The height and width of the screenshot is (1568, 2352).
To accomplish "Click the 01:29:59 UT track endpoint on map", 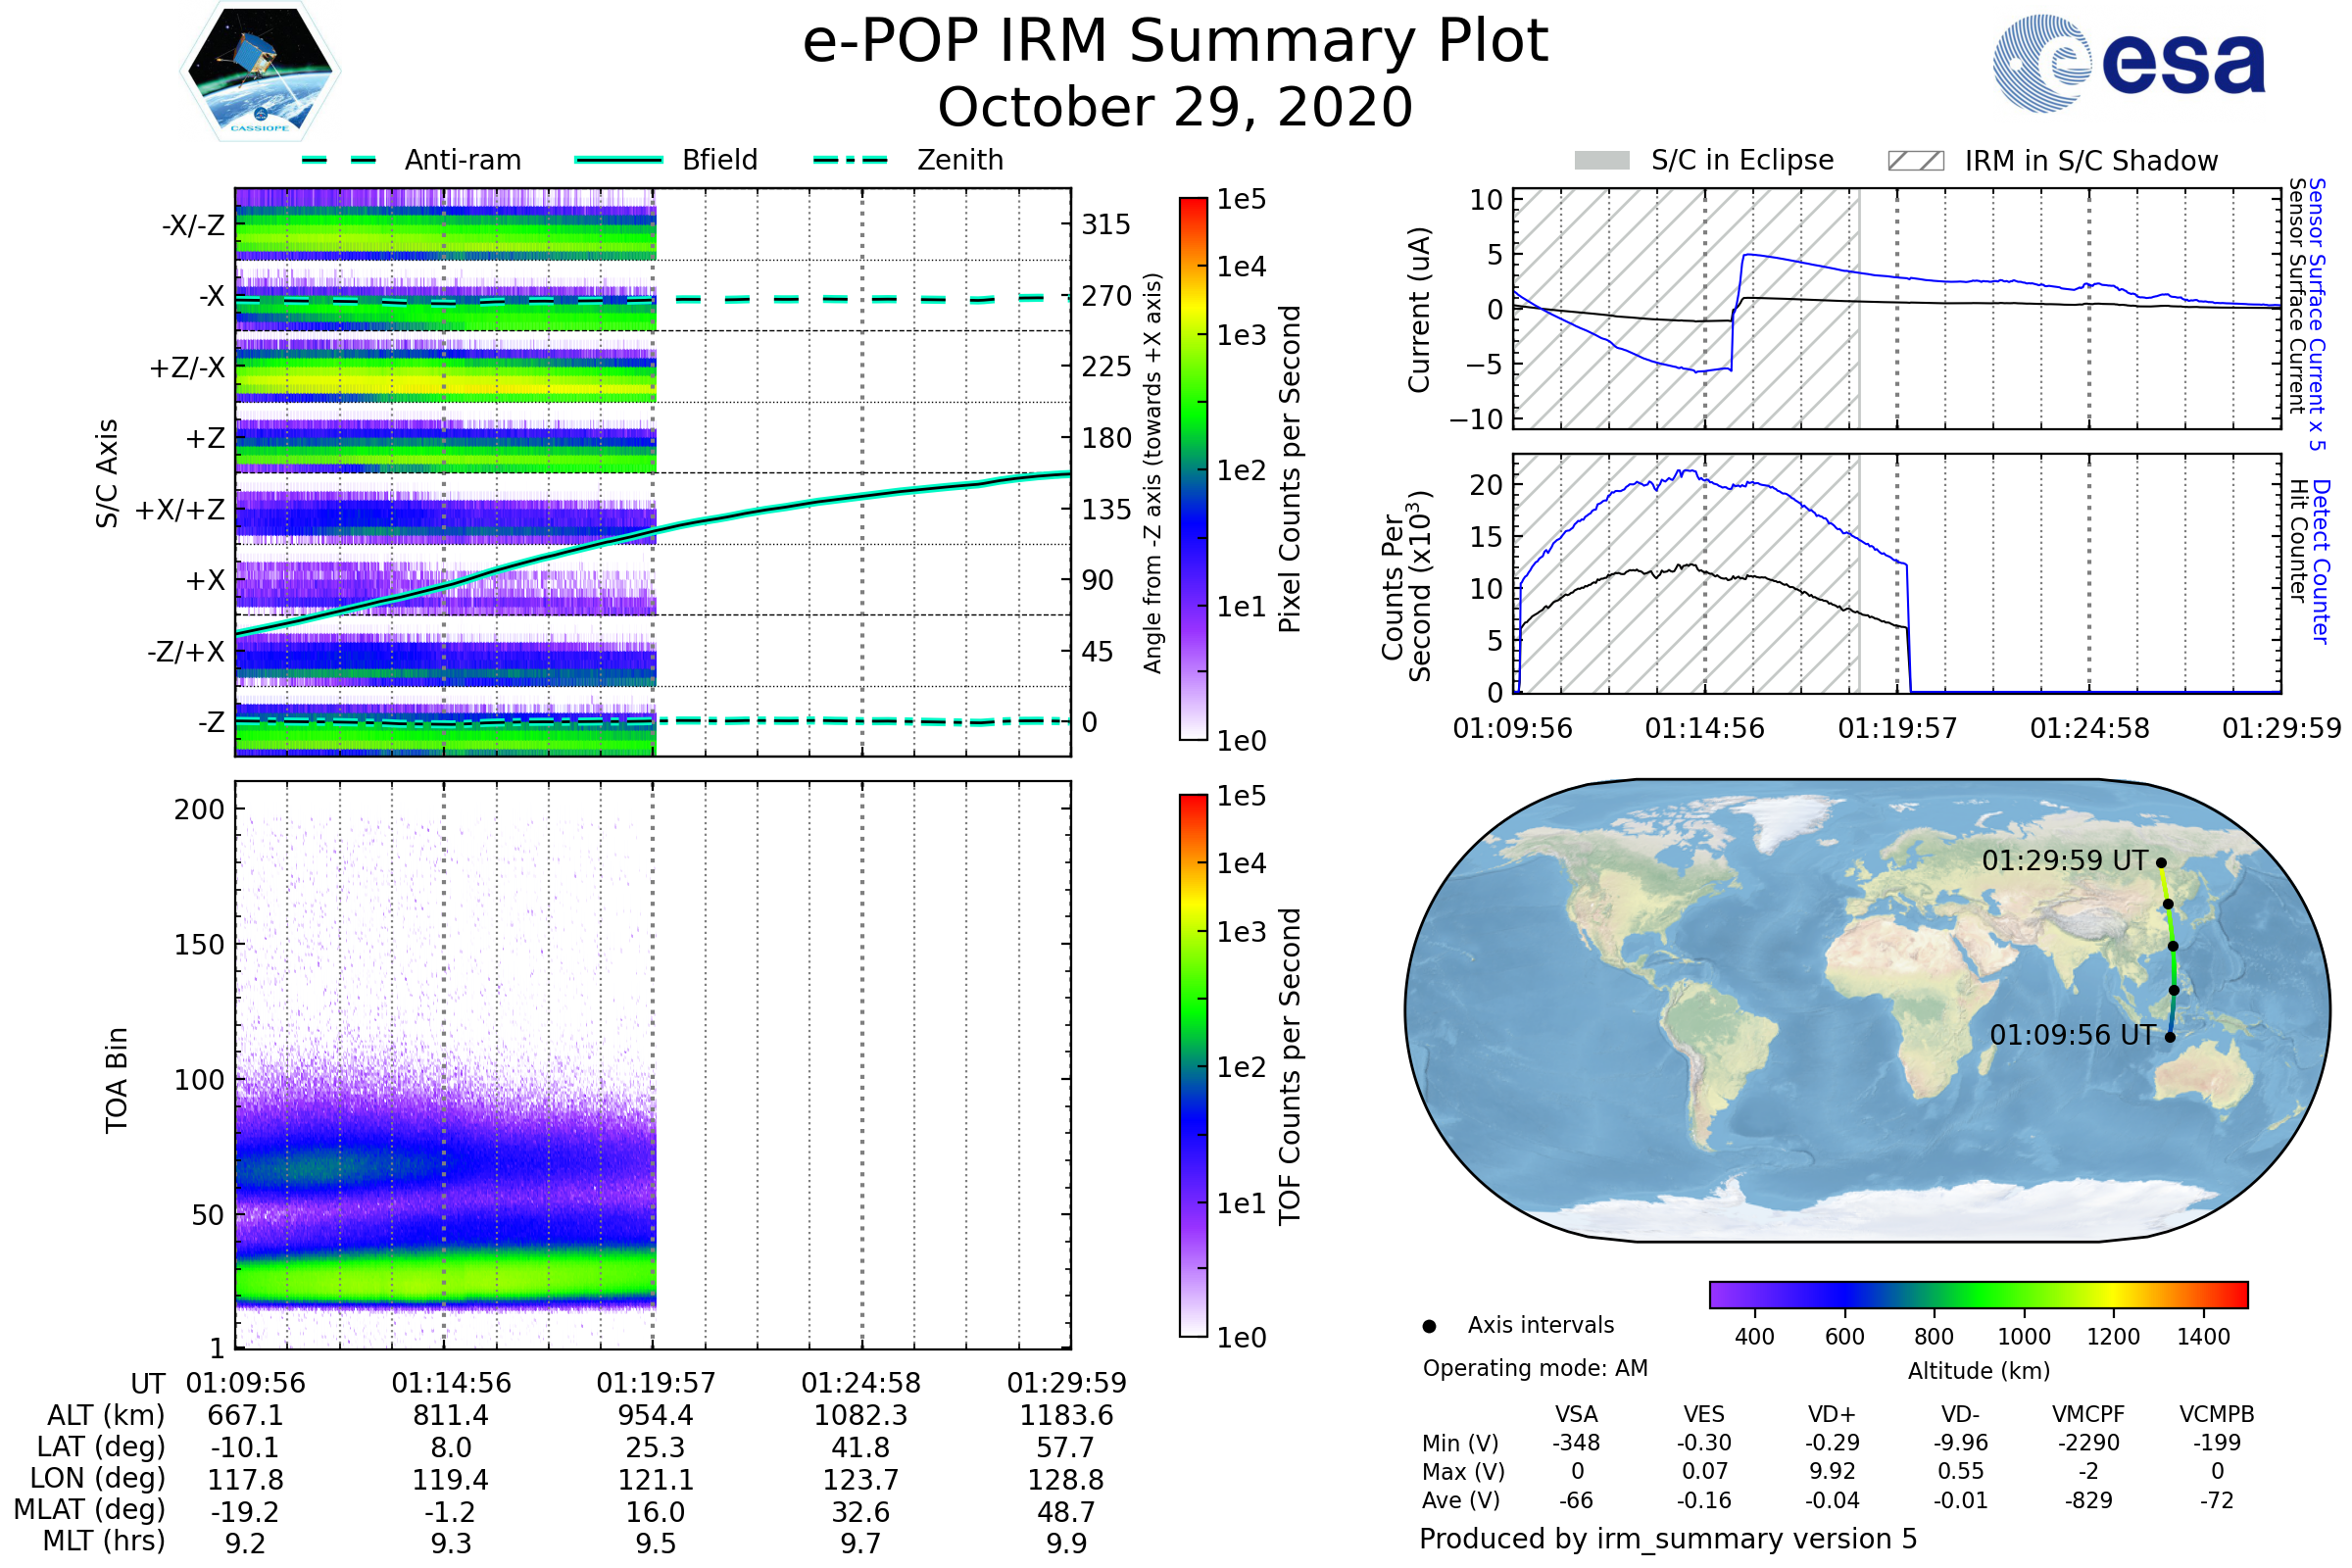I will (x=2161, y=863).
